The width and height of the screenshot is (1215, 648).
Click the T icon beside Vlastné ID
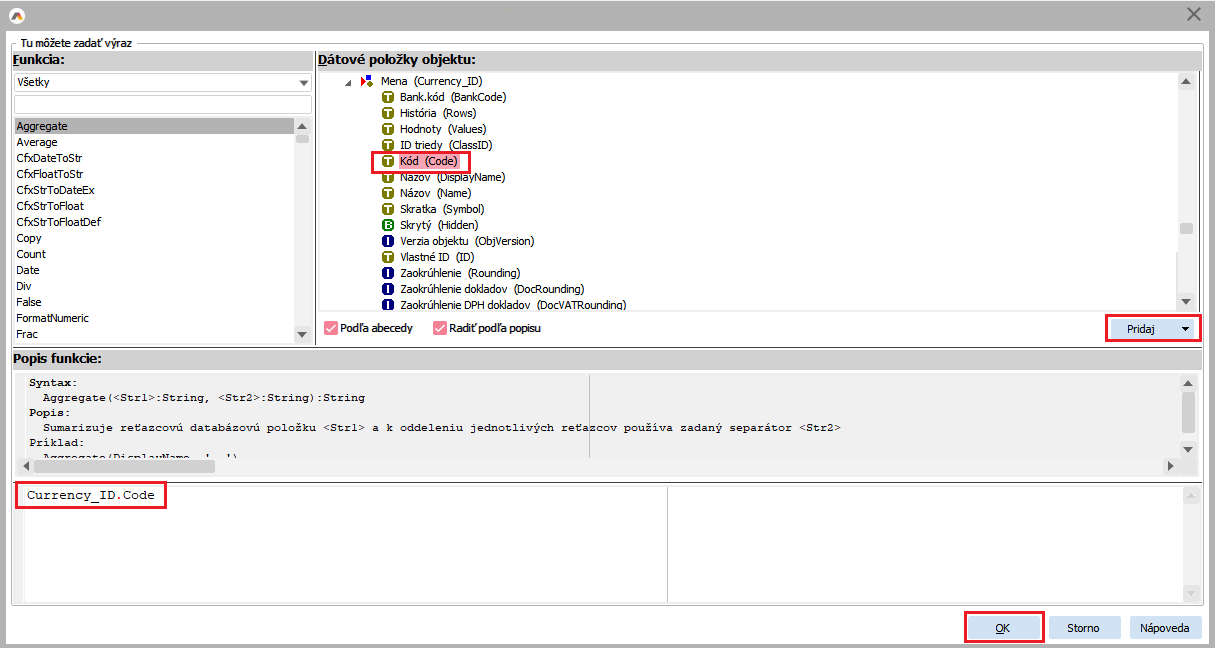[x=389, y=257]
